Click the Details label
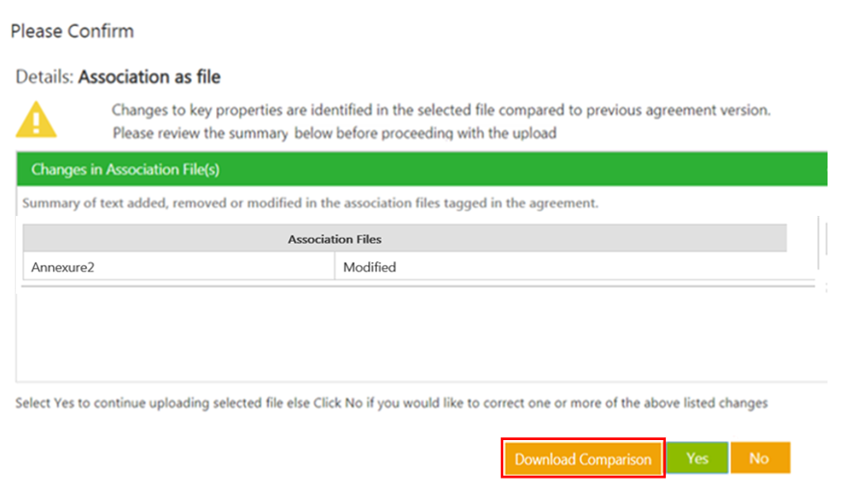Viewport: 847px width, 501px height. point(44,77)
